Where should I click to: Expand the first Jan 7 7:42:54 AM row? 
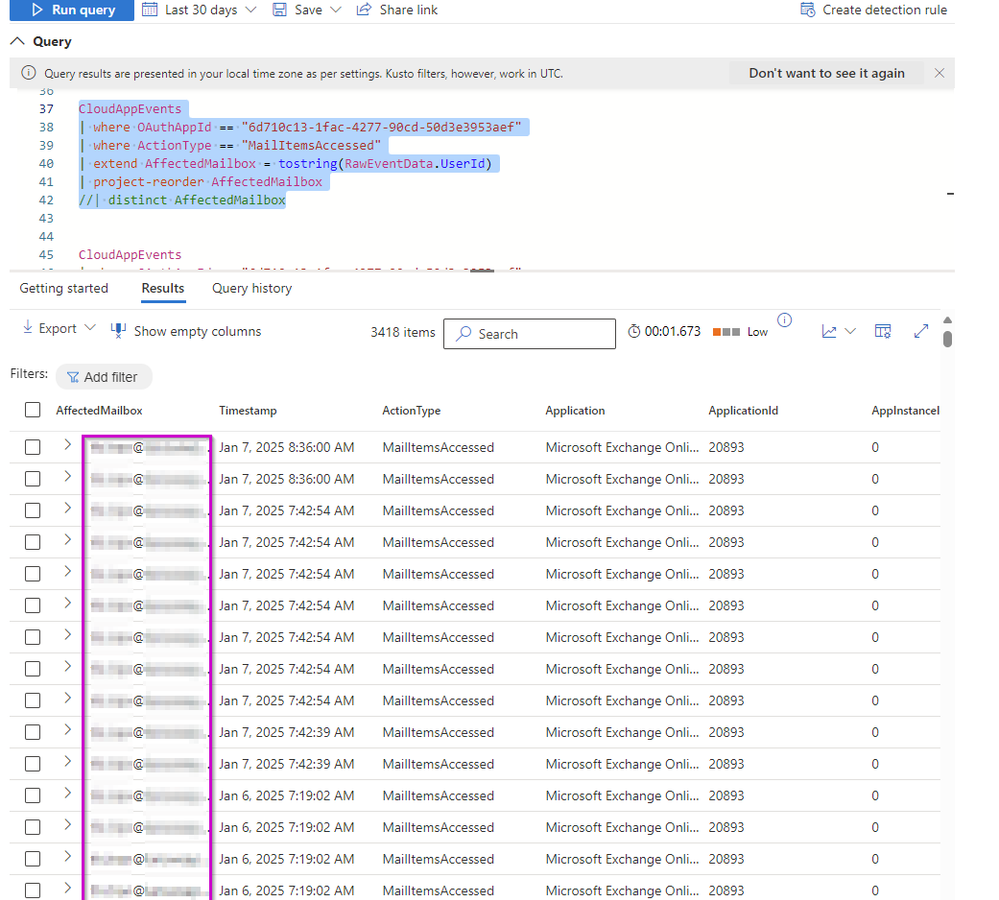pyautogui.click(x=68, y=508)
